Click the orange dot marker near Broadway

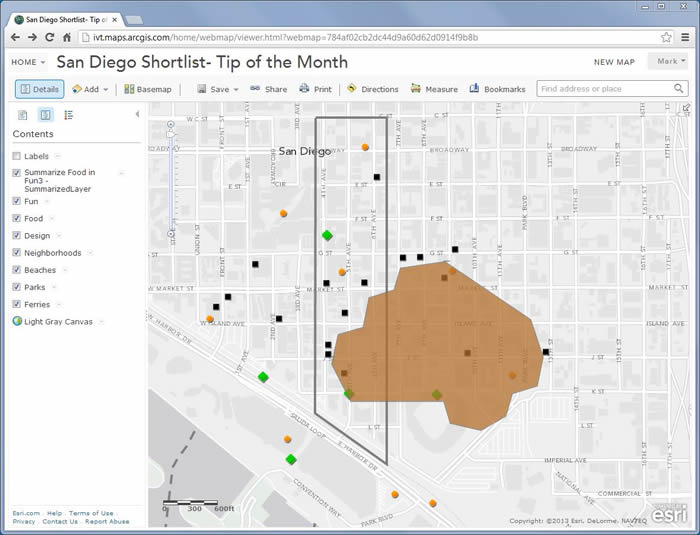pyautogui.click(x=365, y=147)
